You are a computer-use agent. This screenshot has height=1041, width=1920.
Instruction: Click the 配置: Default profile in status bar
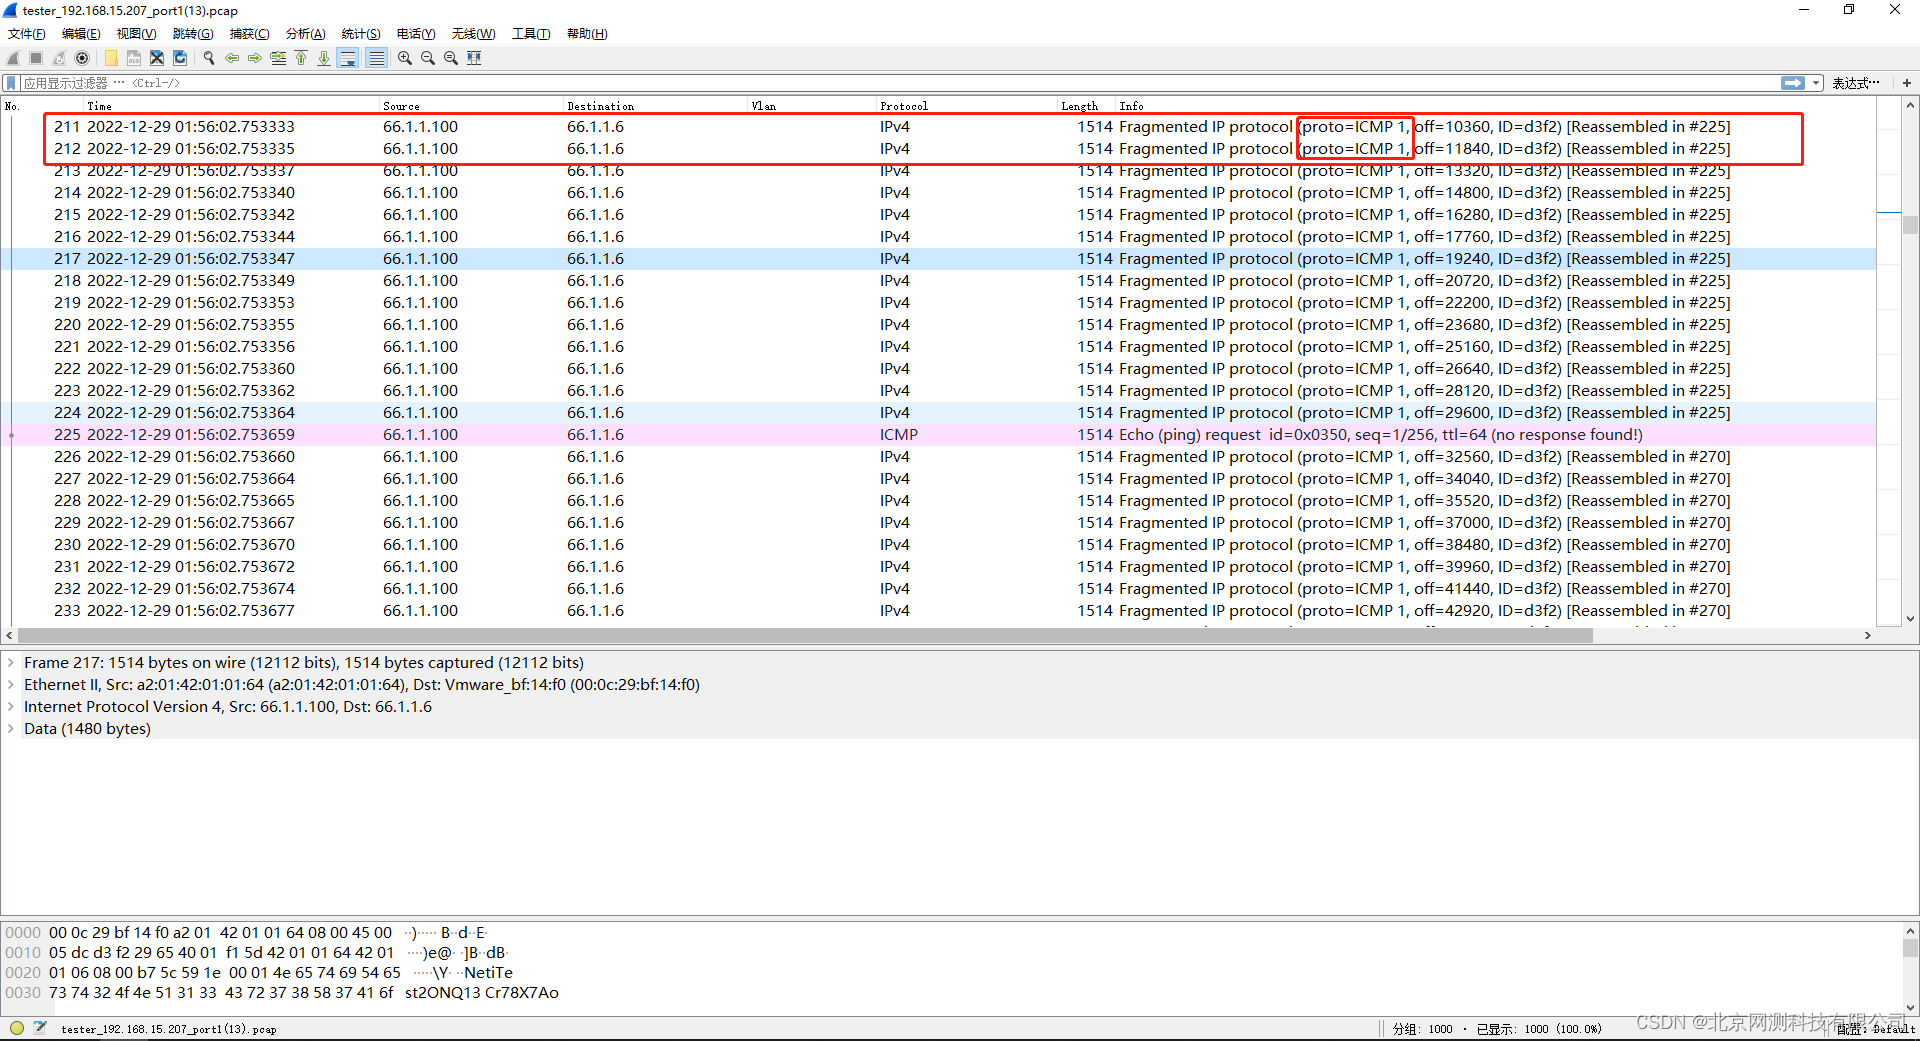[1876, 1028]
